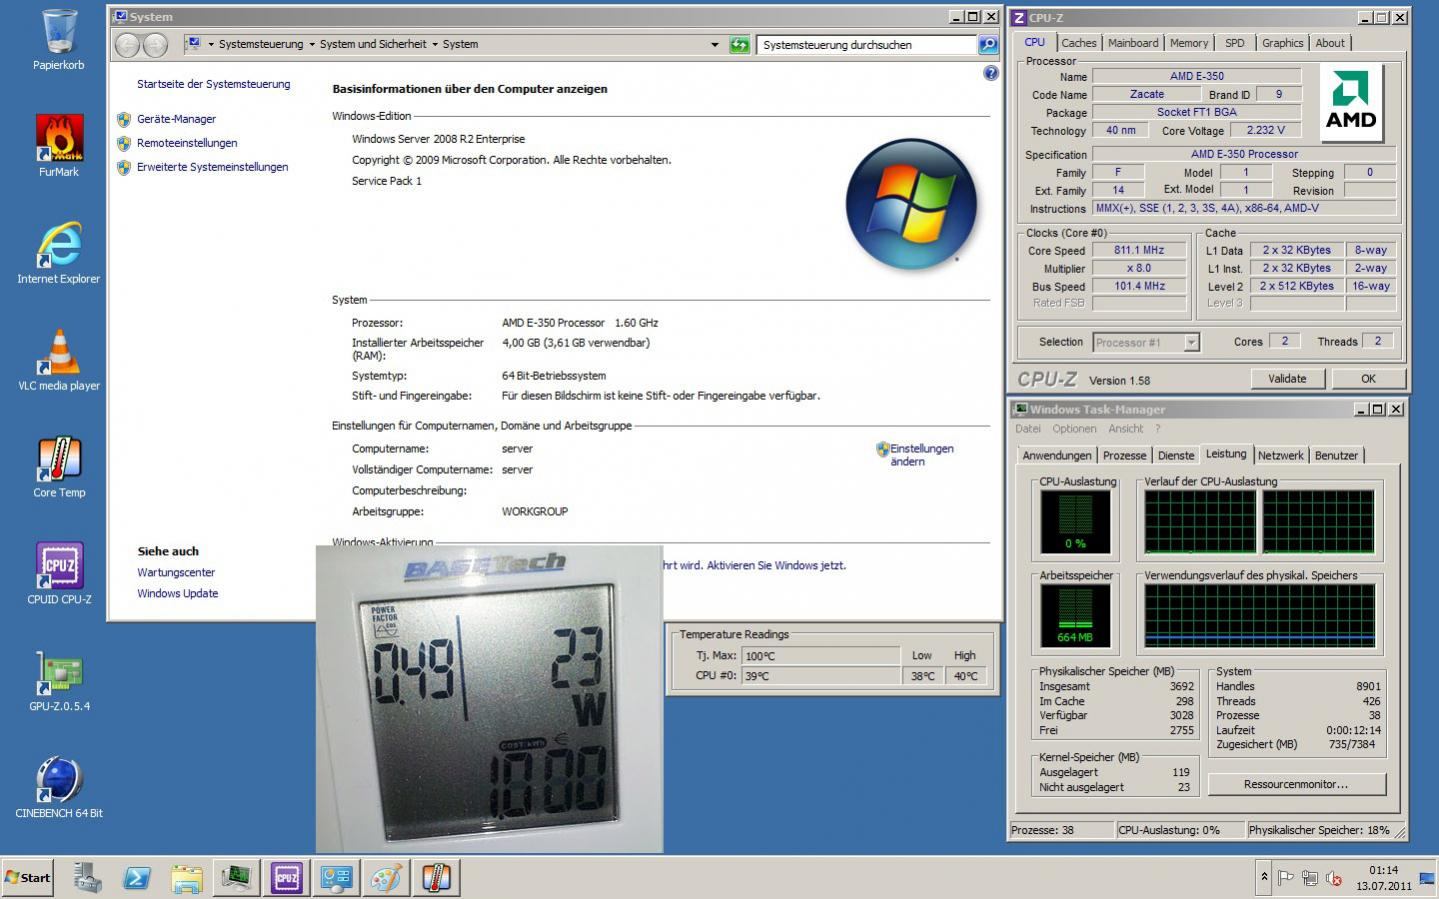
Task: Switch to Prozesse tab in Task Manager
Action: [x=1124, y=455]
